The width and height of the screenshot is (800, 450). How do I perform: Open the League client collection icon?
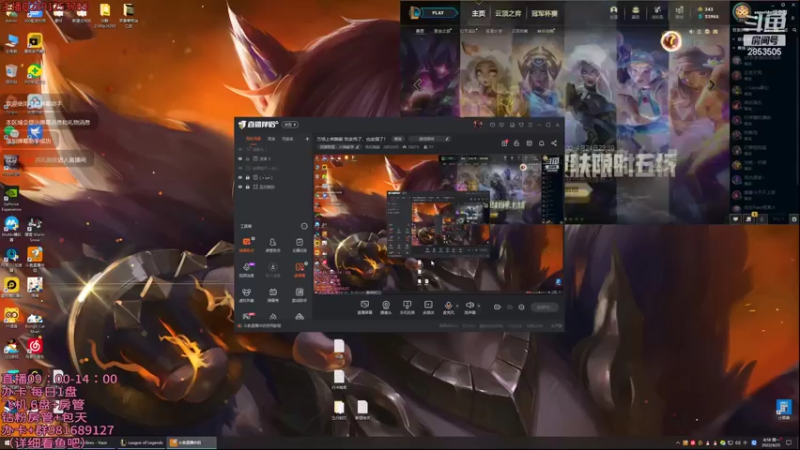pos(635,11)
